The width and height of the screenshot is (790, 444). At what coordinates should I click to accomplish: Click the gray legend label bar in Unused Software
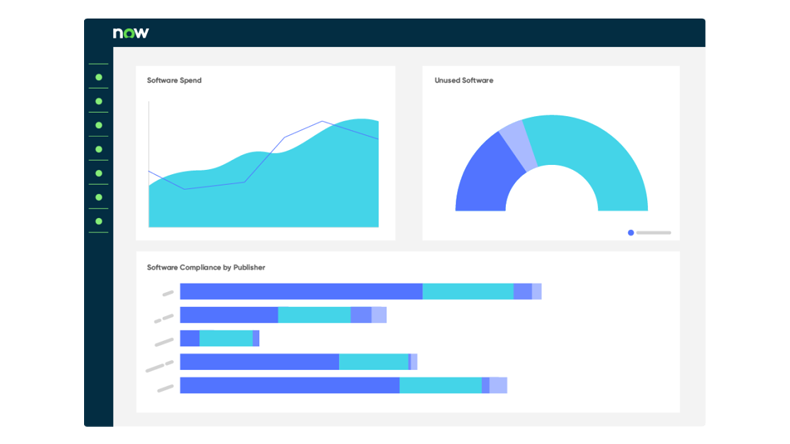[654, 233]
